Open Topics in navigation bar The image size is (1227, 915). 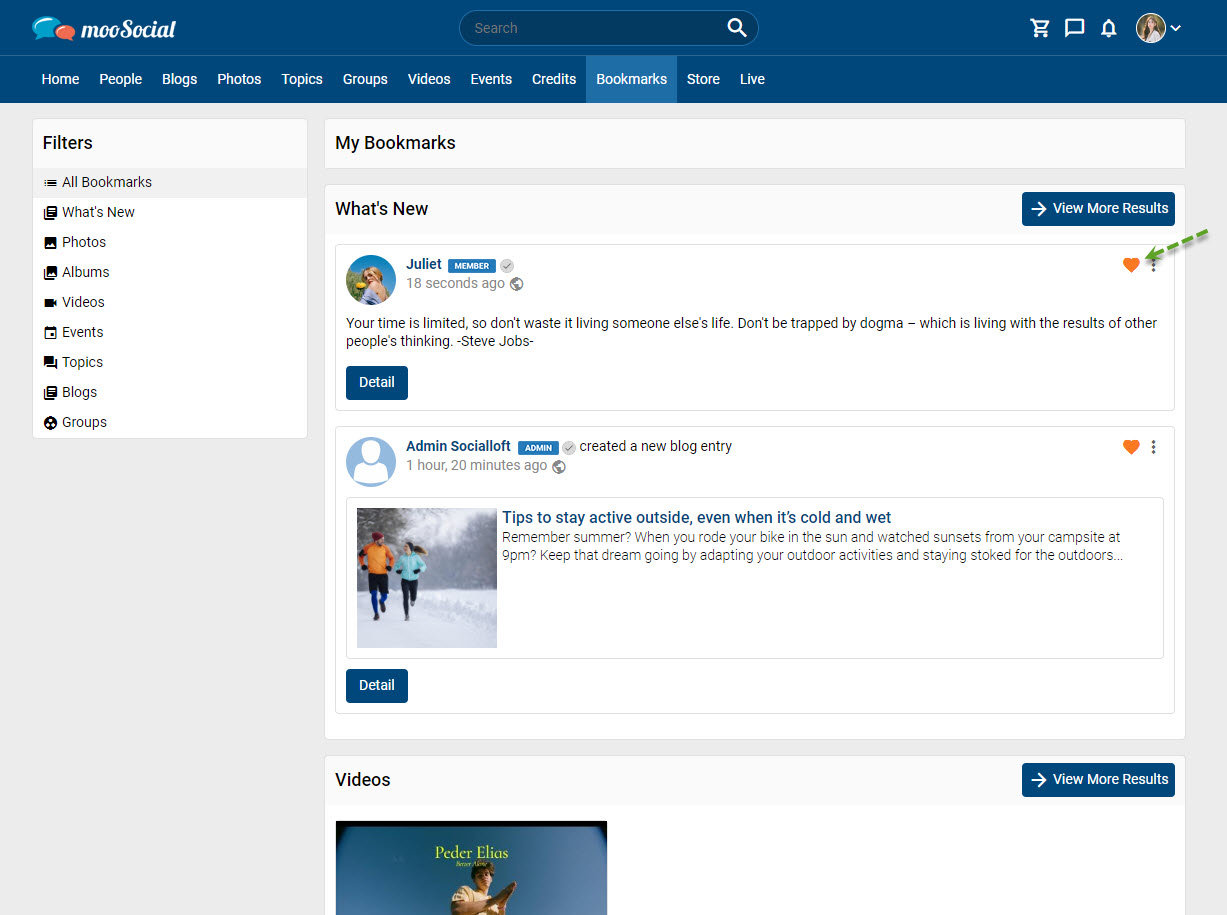point(302,79)
